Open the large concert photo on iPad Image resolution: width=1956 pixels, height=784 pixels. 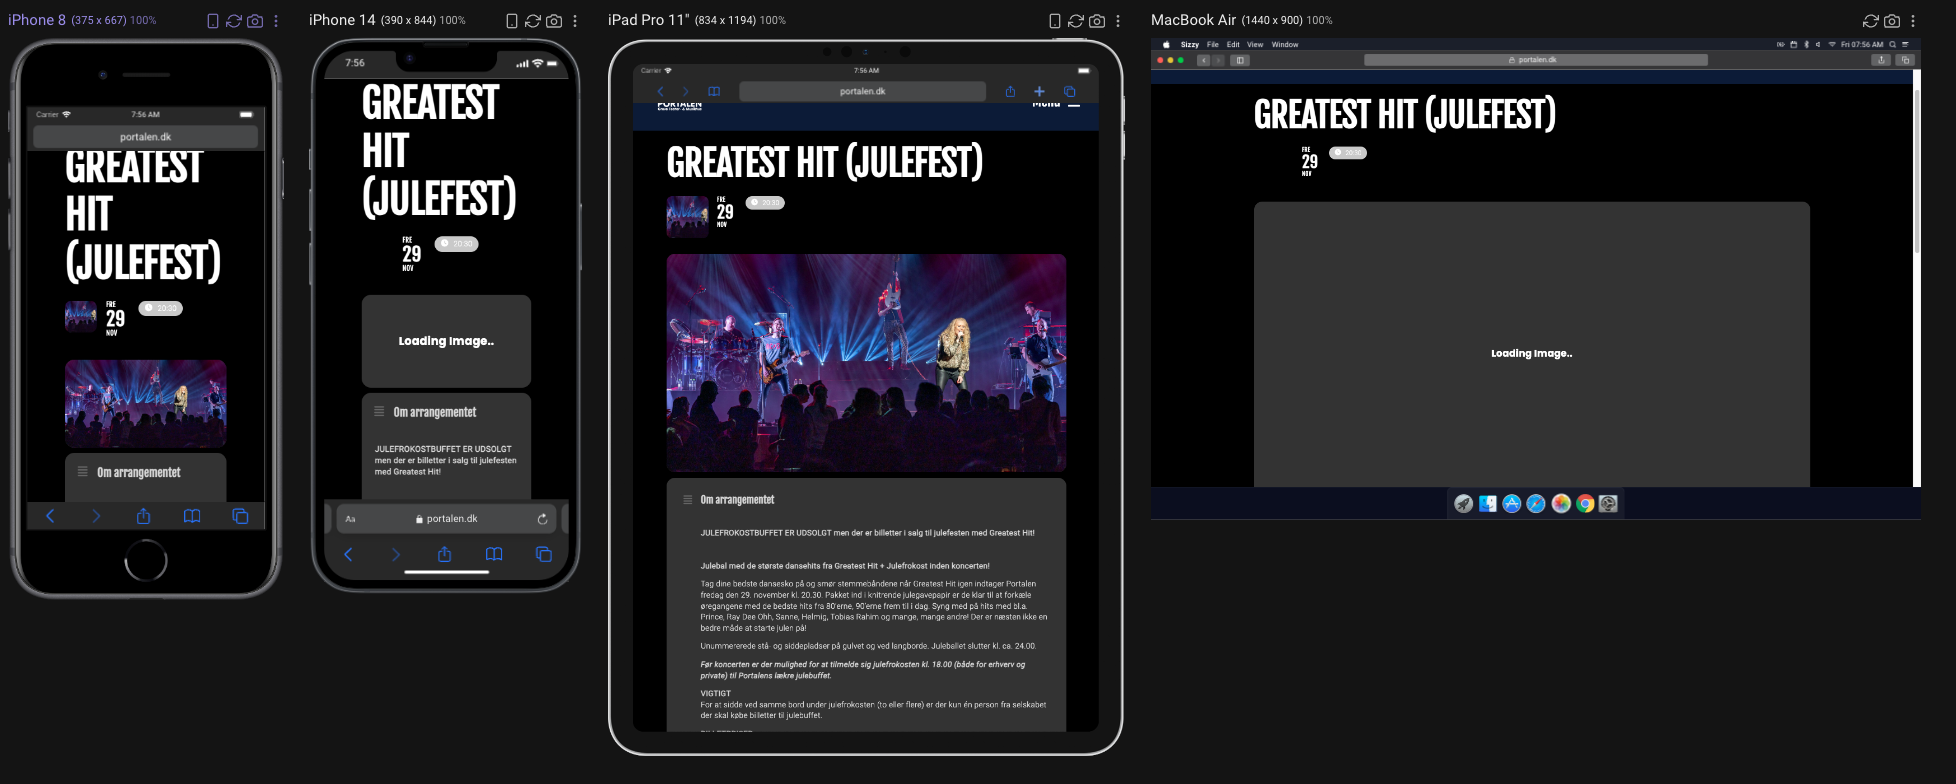[x=866, y=362]
